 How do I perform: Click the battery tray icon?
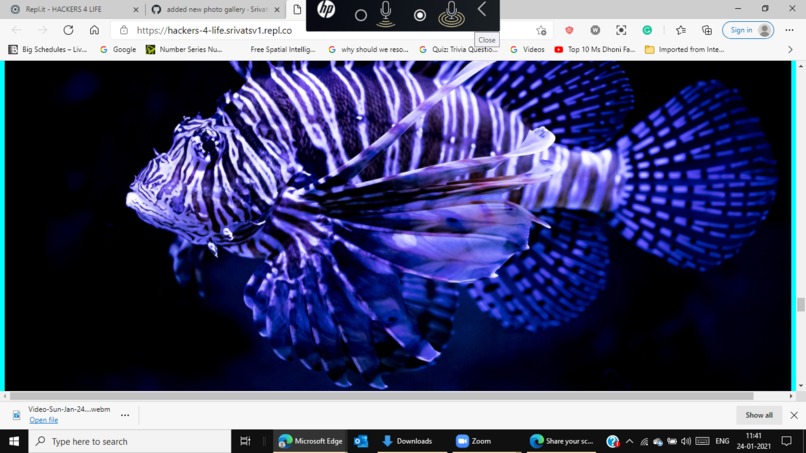[x=672, y=441]
